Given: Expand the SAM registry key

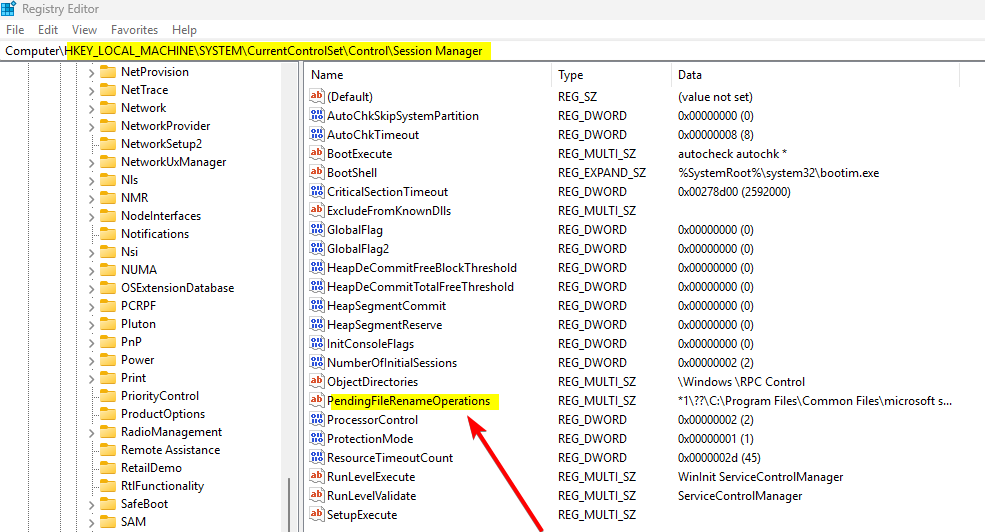Looking at the screenshot, I should point(90,522).
